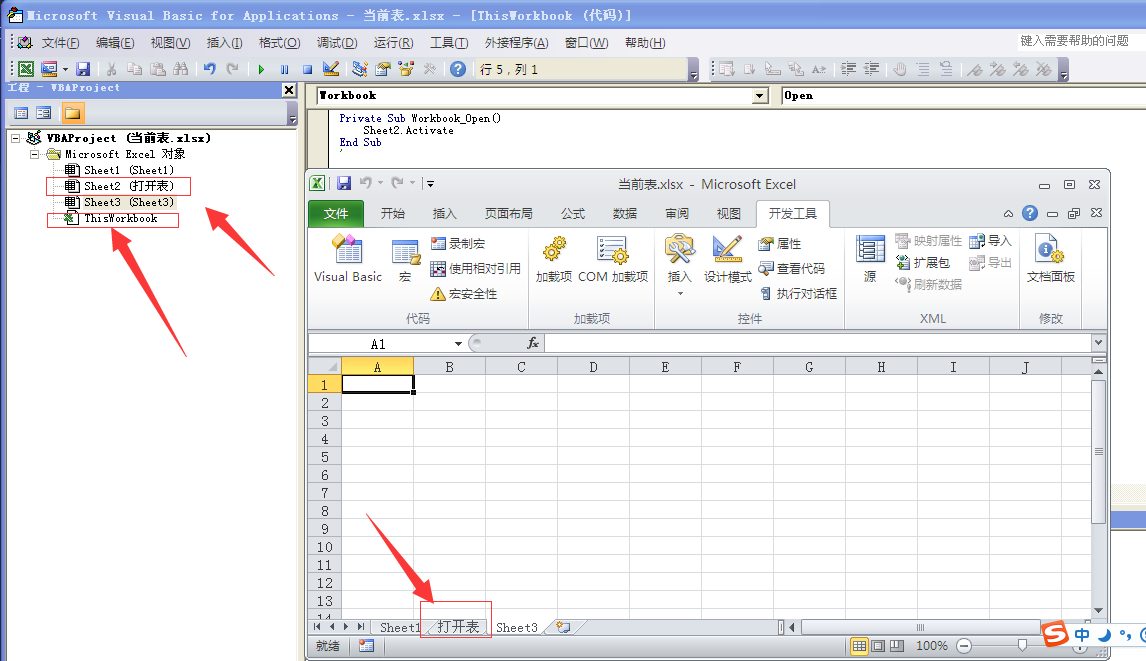Open Object Browser icon in VBA toolbar
1146x661 pixels.
(x=406, y=69)
